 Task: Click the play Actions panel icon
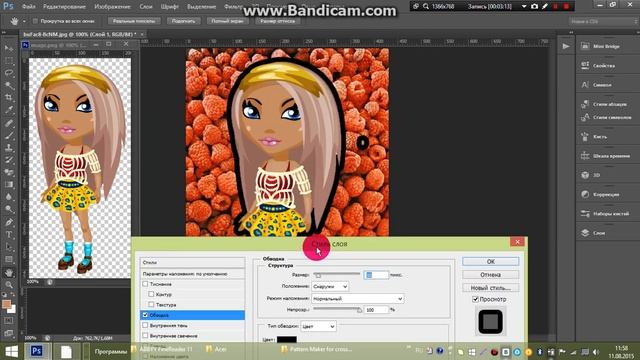click(566, 47)
